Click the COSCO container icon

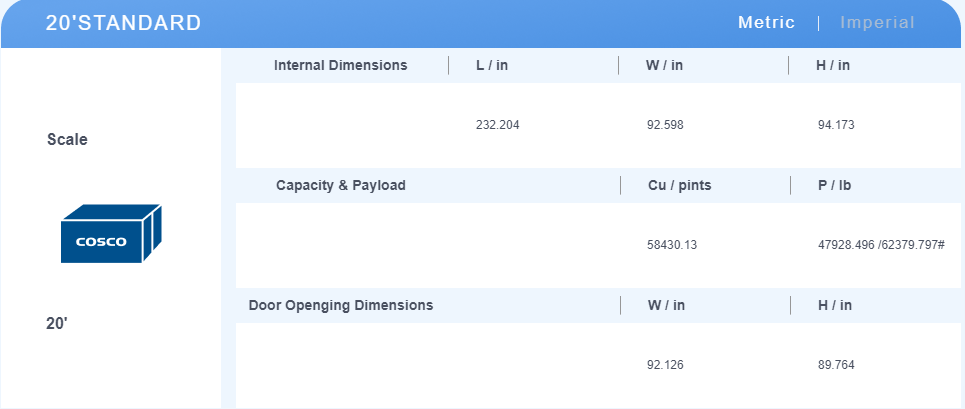(111, 234)
